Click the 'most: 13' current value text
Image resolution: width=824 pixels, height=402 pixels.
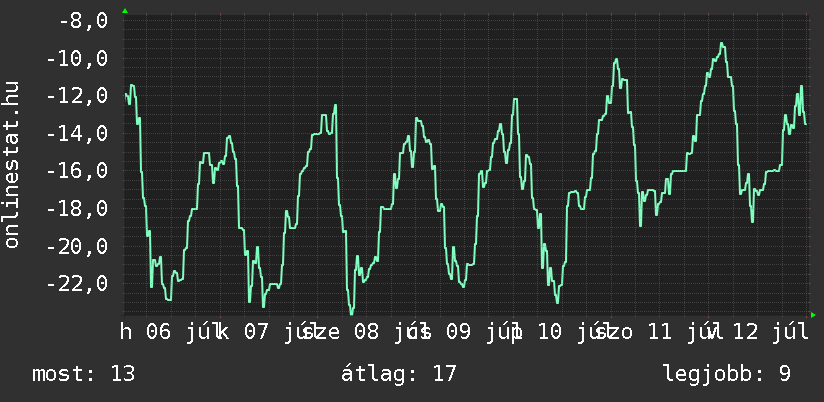coord(84,374)
